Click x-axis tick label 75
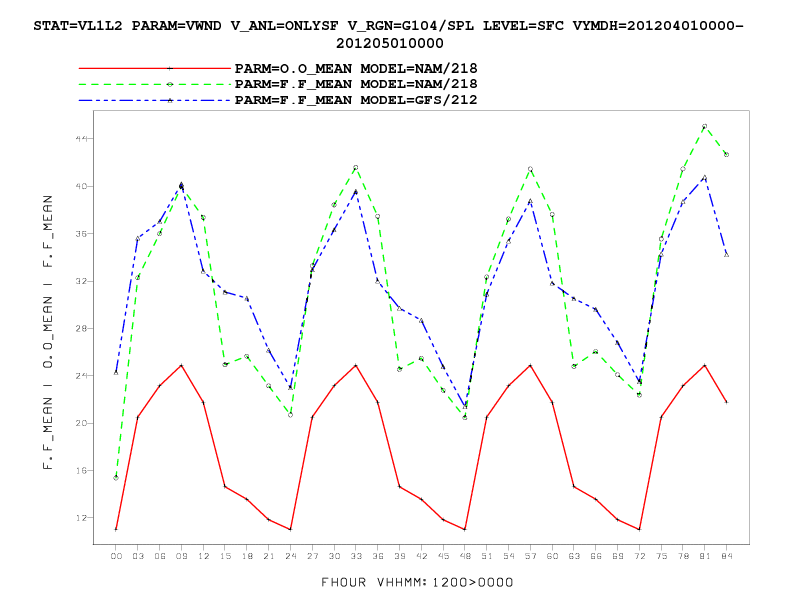792x612 pixels. pyautogui.click(x=661, y=556)
